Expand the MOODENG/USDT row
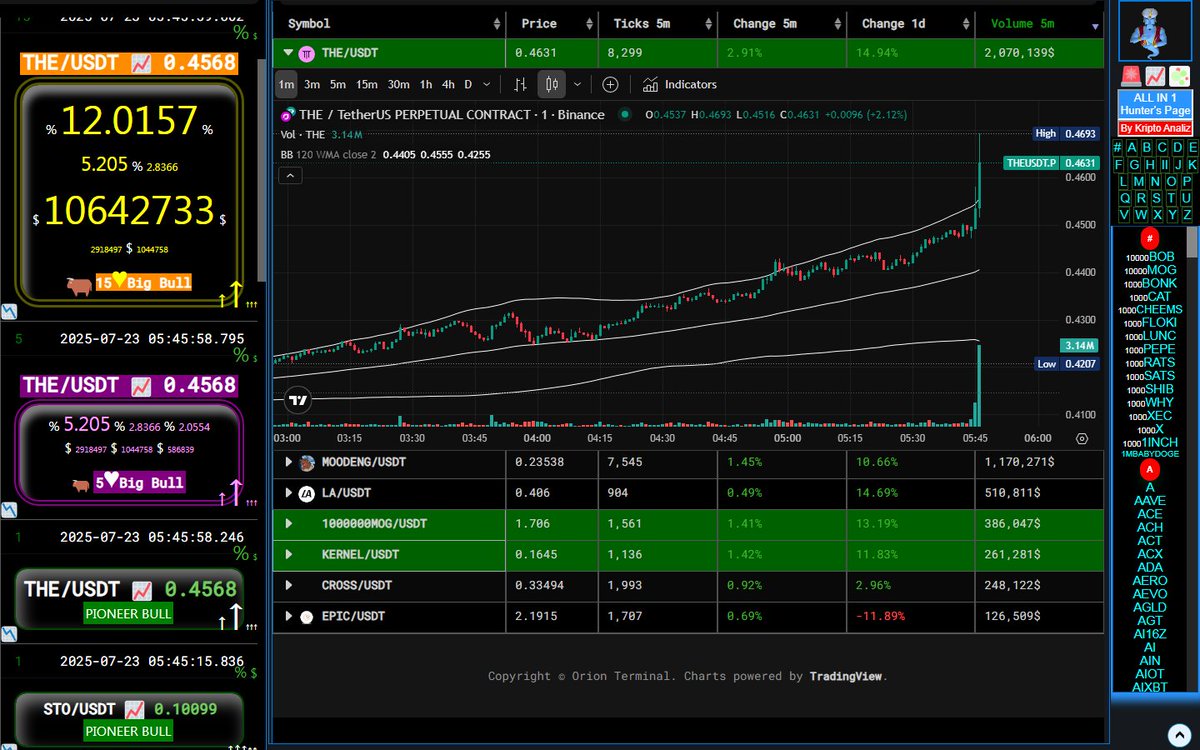 coord(289,463)
